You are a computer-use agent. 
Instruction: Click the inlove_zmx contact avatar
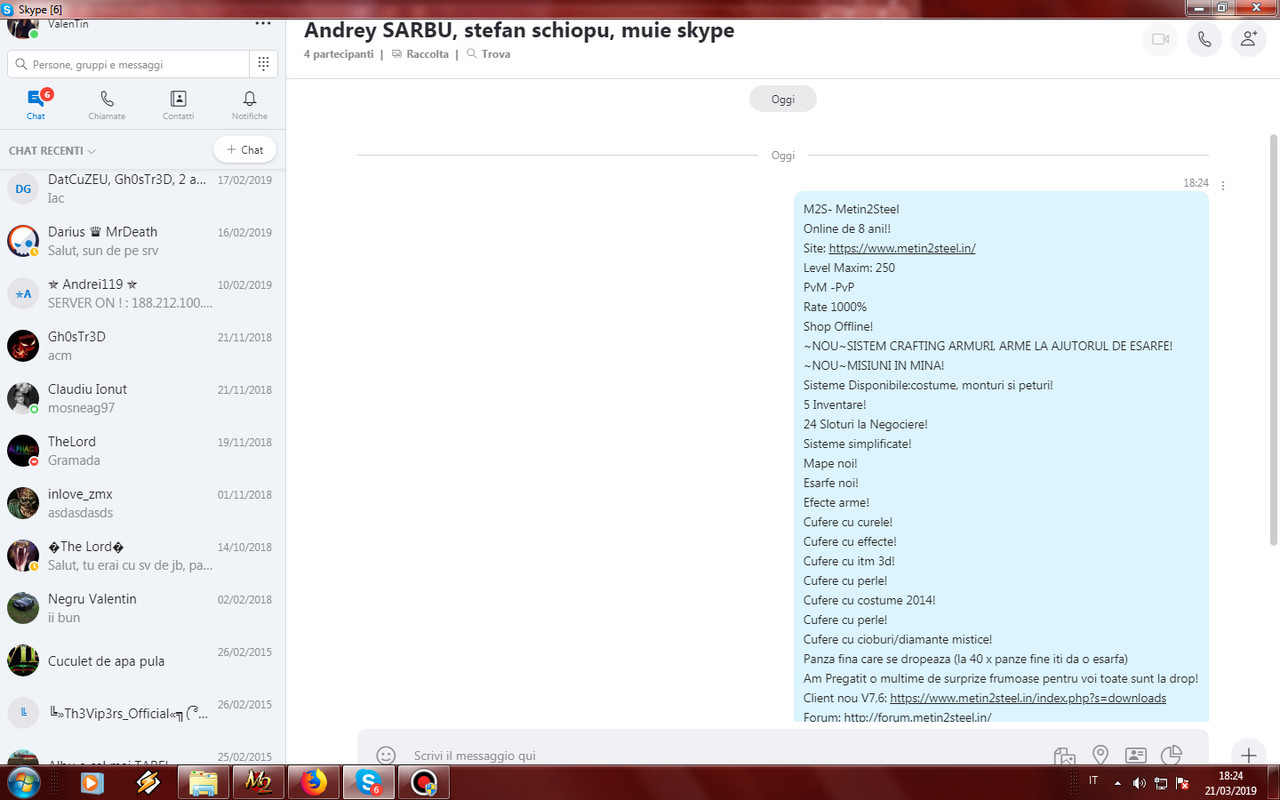[x=23, y=503]
